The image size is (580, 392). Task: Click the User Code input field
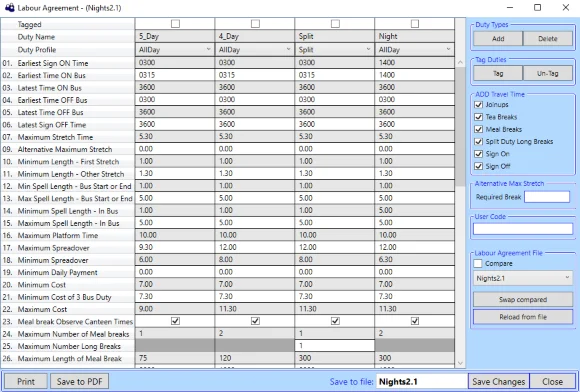point(523,229)
